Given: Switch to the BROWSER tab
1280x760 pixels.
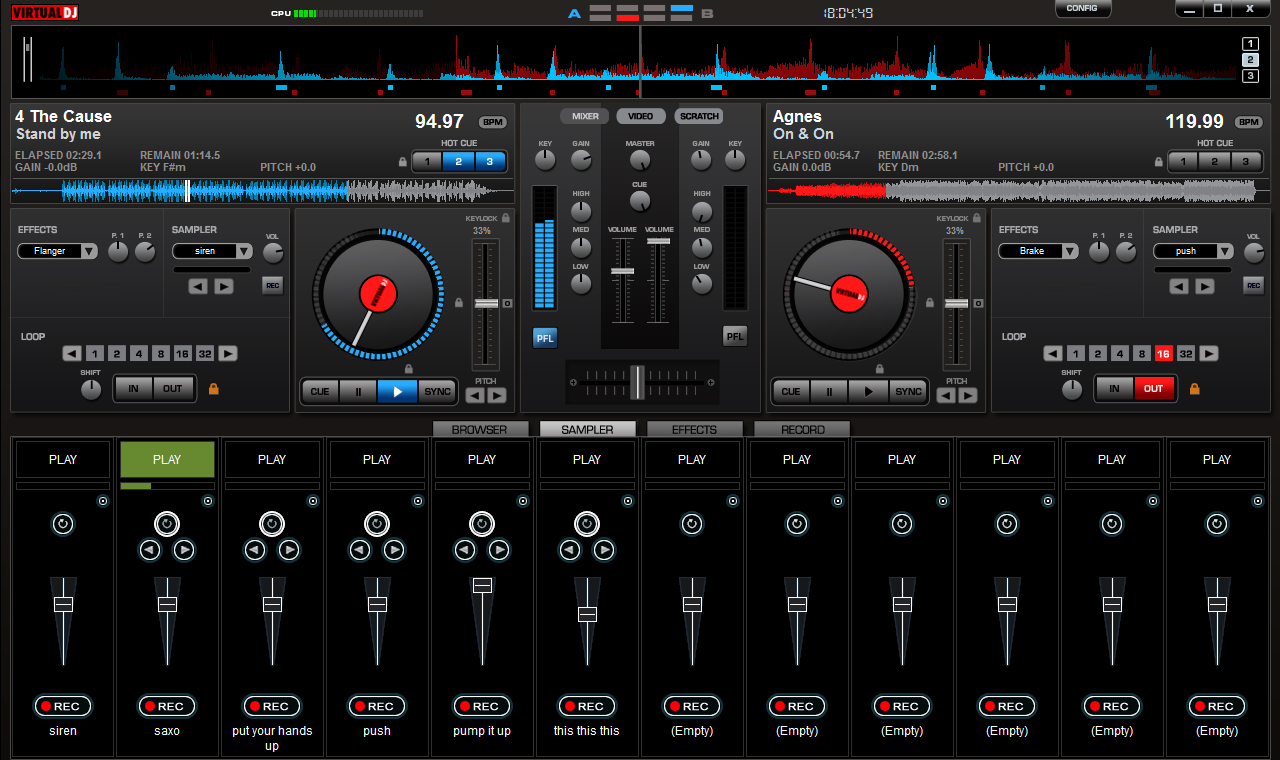Looking at the screenshot, I should point(483,430).
